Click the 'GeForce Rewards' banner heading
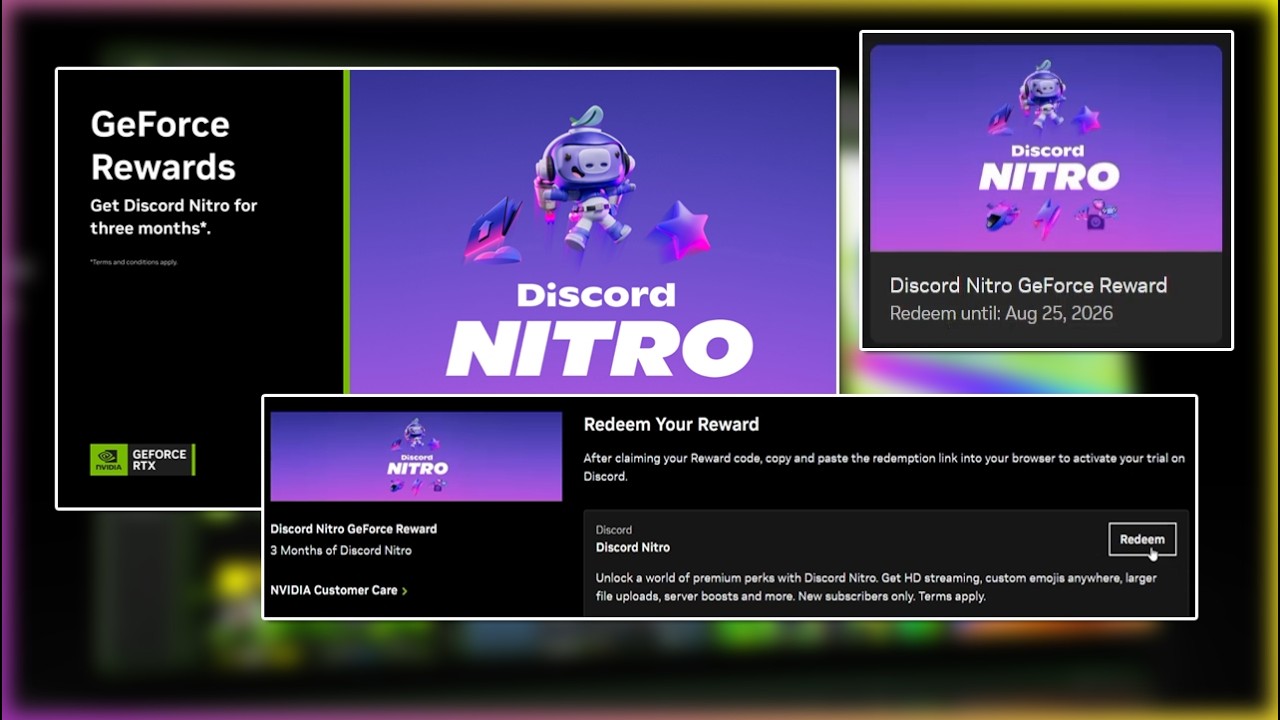 click(163, 145)
